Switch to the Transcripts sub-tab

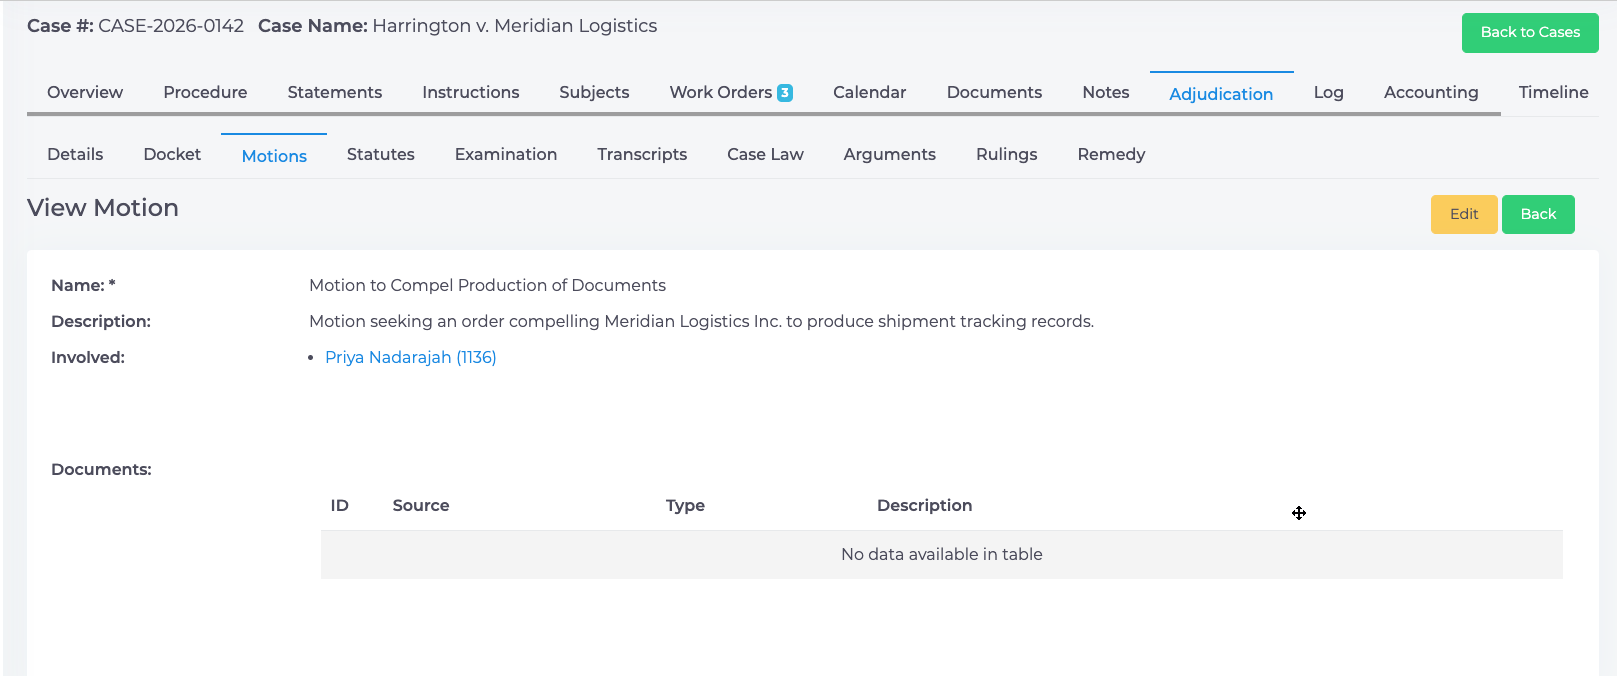pos(642,154)
